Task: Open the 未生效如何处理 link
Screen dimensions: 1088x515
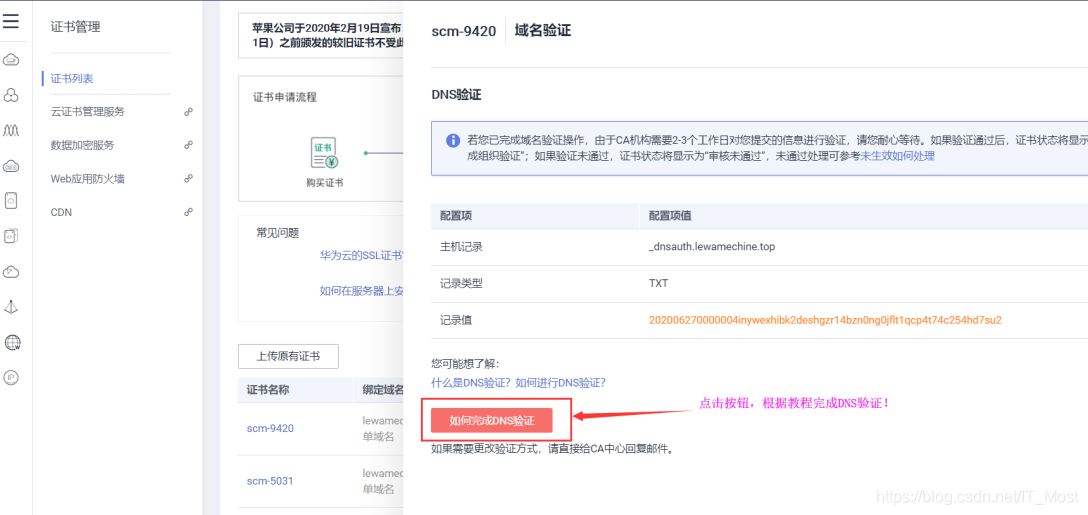Action: click(x=898, y=156)
